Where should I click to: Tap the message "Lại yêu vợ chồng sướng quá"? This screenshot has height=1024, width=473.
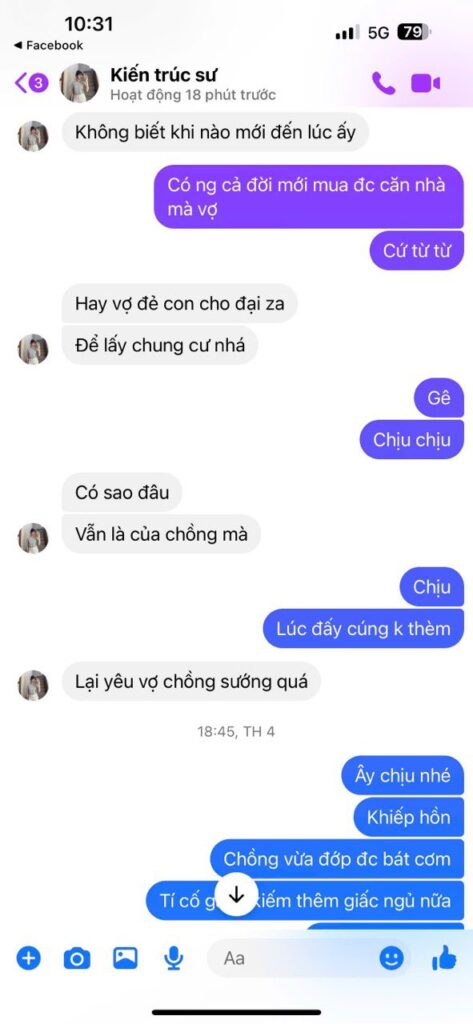(191, 682)
